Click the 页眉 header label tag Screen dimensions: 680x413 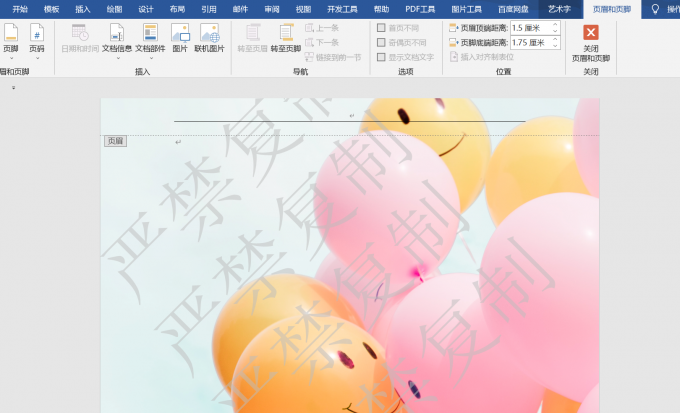point(115,141)
